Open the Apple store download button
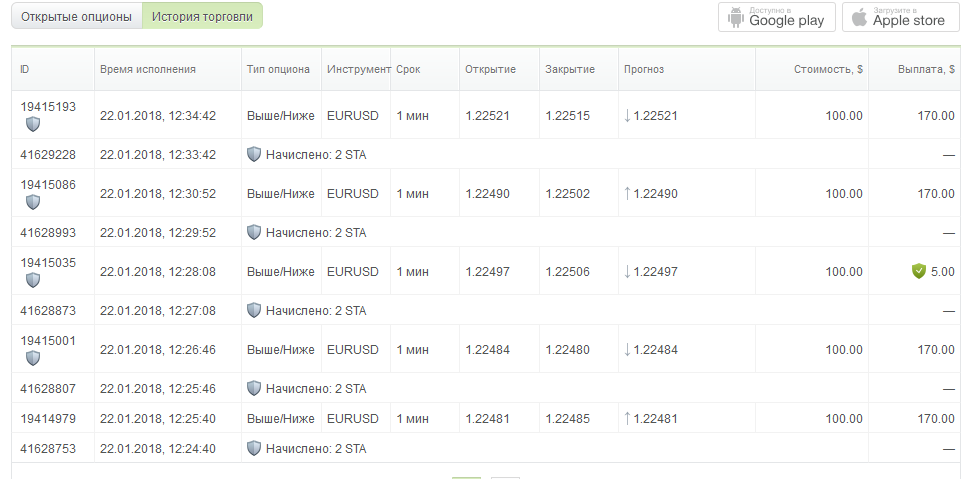This screenshot has width=966, height=479. (x=900, y=17)
